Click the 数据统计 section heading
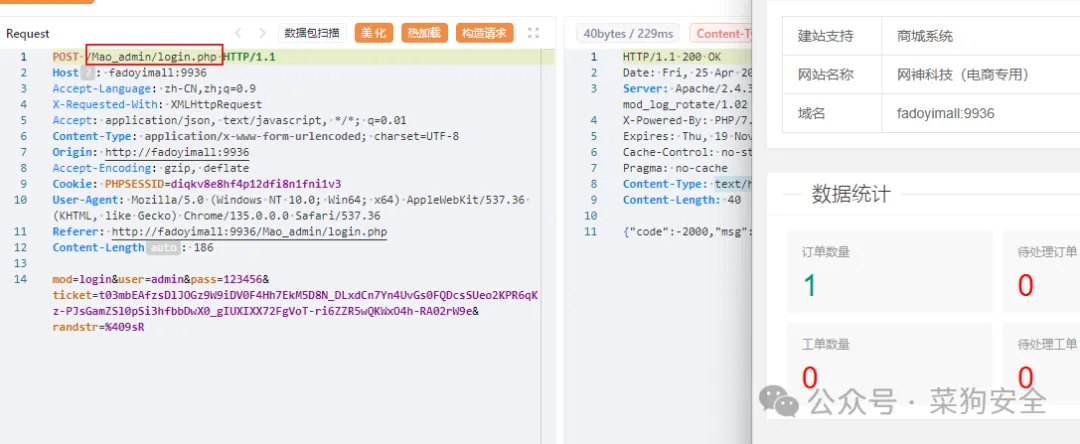The image size is (1080, 444). pyautogui.click(x=851, y=194)
